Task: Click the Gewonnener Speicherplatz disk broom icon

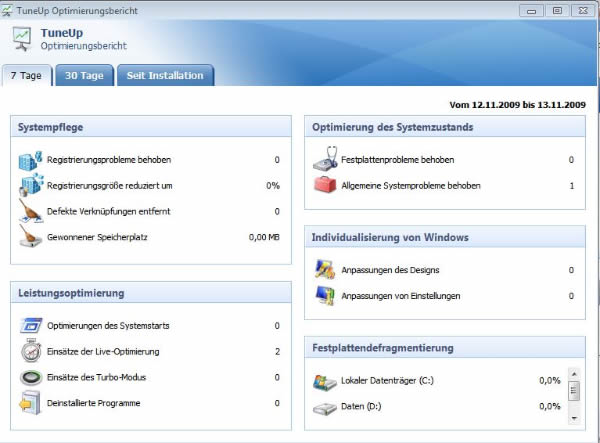Action: tap(30, 236)
